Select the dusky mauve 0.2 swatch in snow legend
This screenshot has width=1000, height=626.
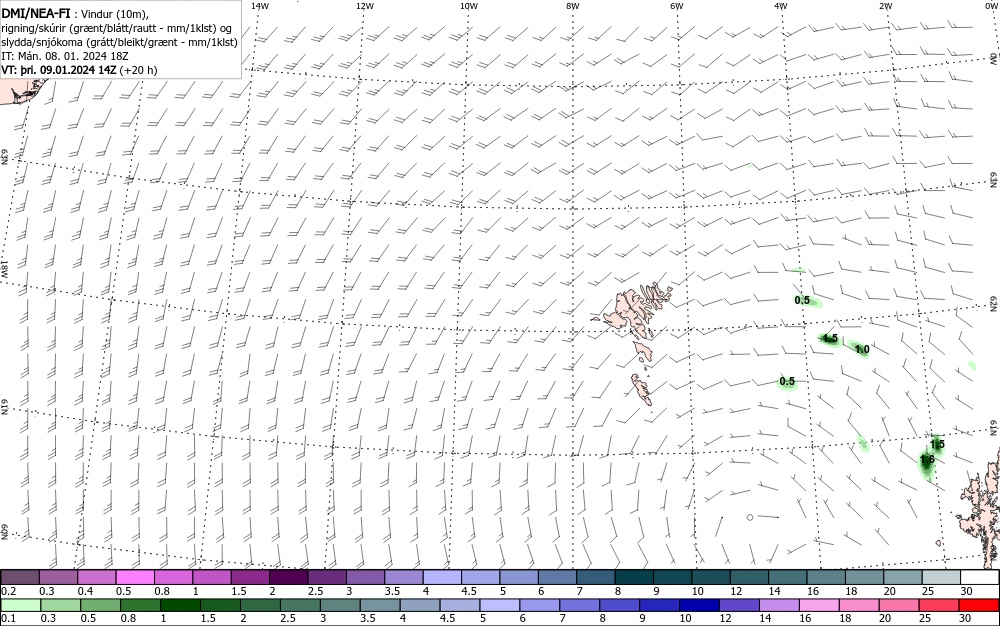pyautogui.click(x=20, y=578)
